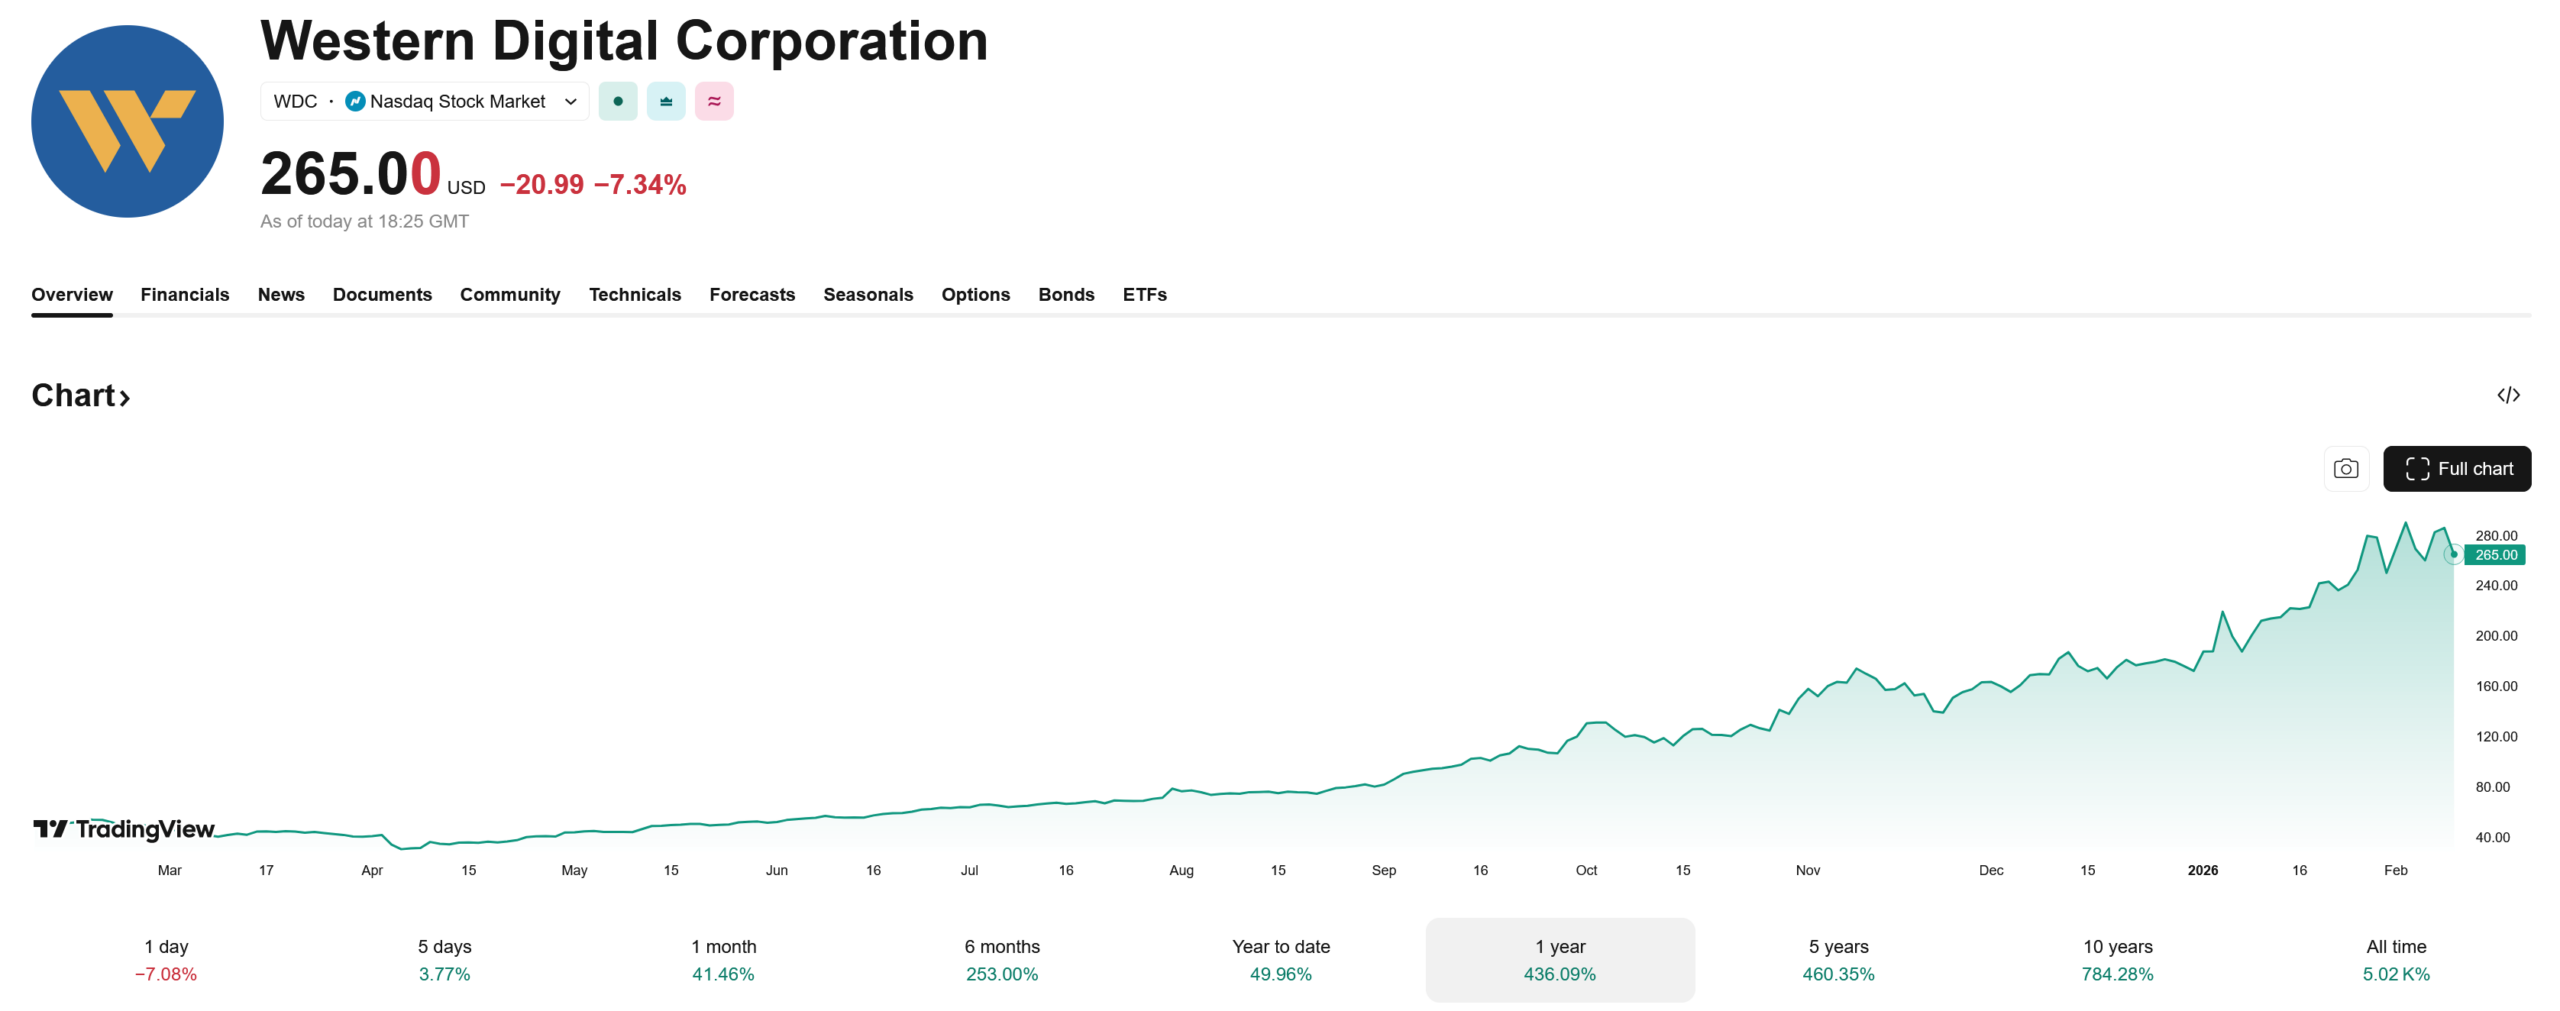2560x1011 pixels.
Task: Switch to the 5 years range
Action: 1839,959
